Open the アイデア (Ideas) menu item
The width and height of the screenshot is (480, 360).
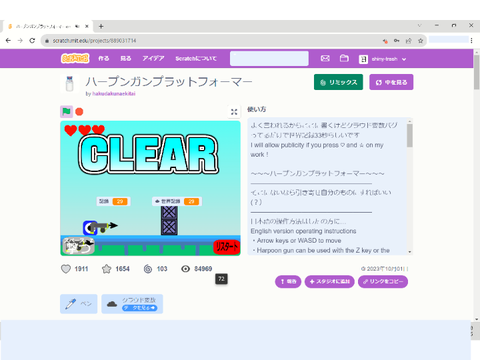tap(153, 59)
